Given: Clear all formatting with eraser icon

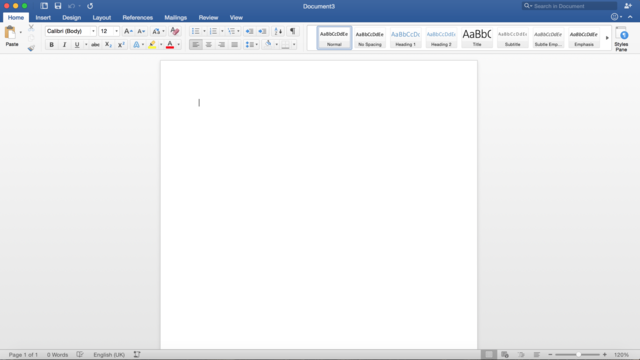Looking at the screenshot, I should 175,31.
